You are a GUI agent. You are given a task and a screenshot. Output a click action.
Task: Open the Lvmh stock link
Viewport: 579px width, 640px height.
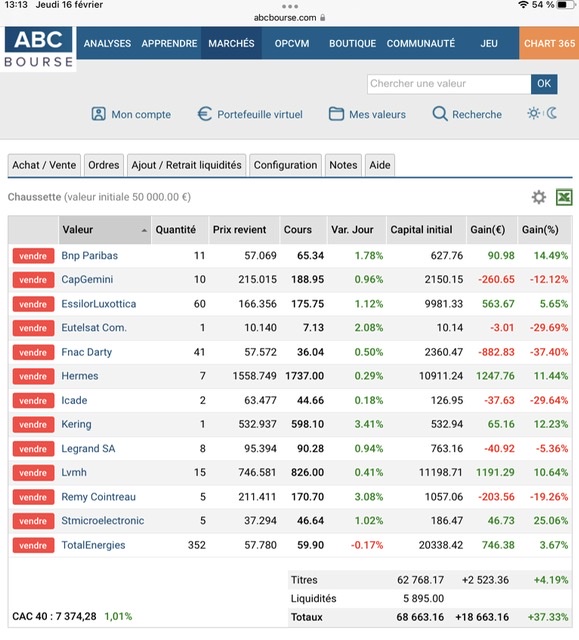click(x=74, y=473)
